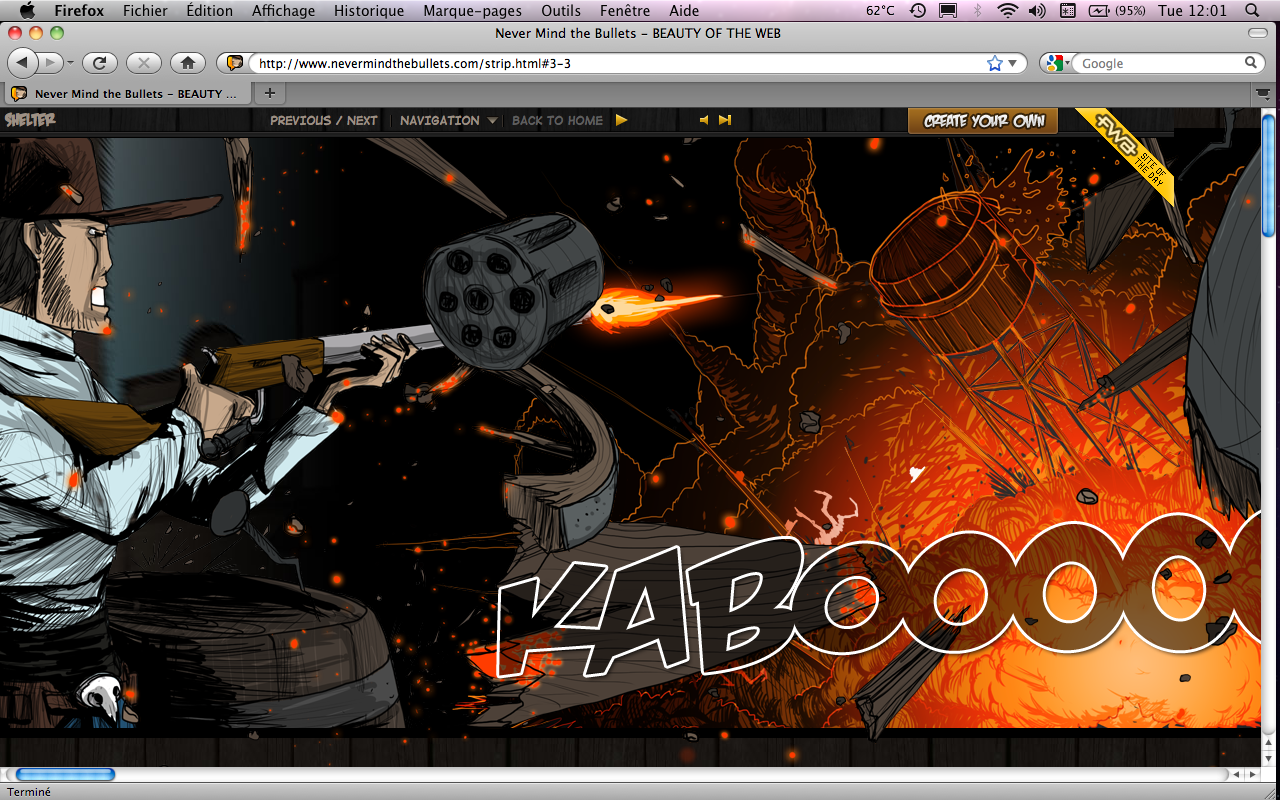Click the horizontal scrollbar thumb
1280x800 pixels.
click(65, 774)
